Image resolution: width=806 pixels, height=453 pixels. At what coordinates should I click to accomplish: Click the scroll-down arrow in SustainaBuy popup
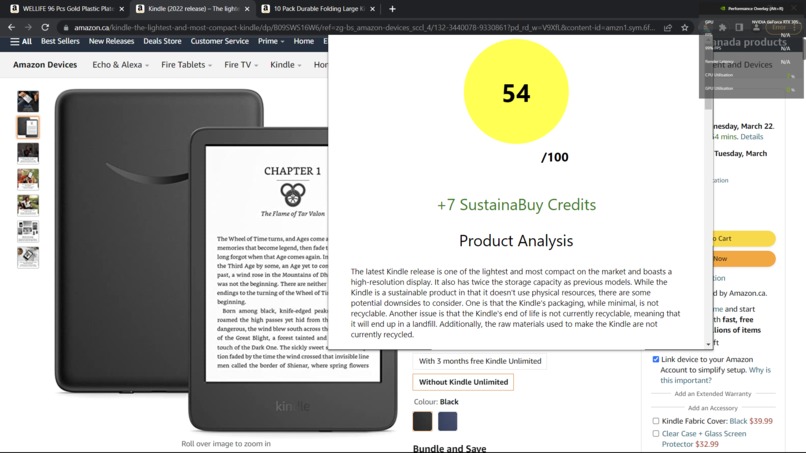[x=708, y=344]
